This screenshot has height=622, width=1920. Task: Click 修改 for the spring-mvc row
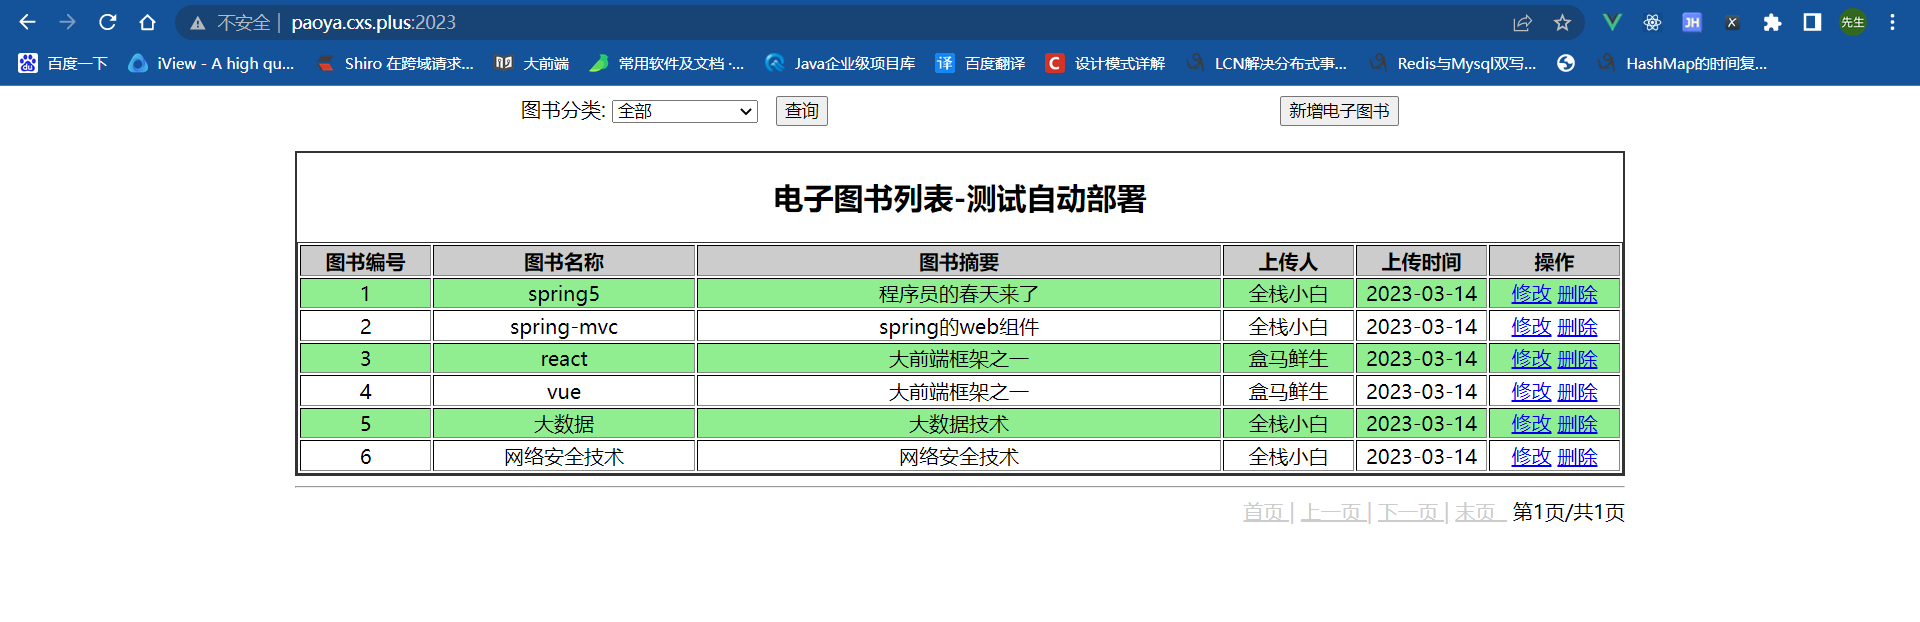pos(1531,327)
